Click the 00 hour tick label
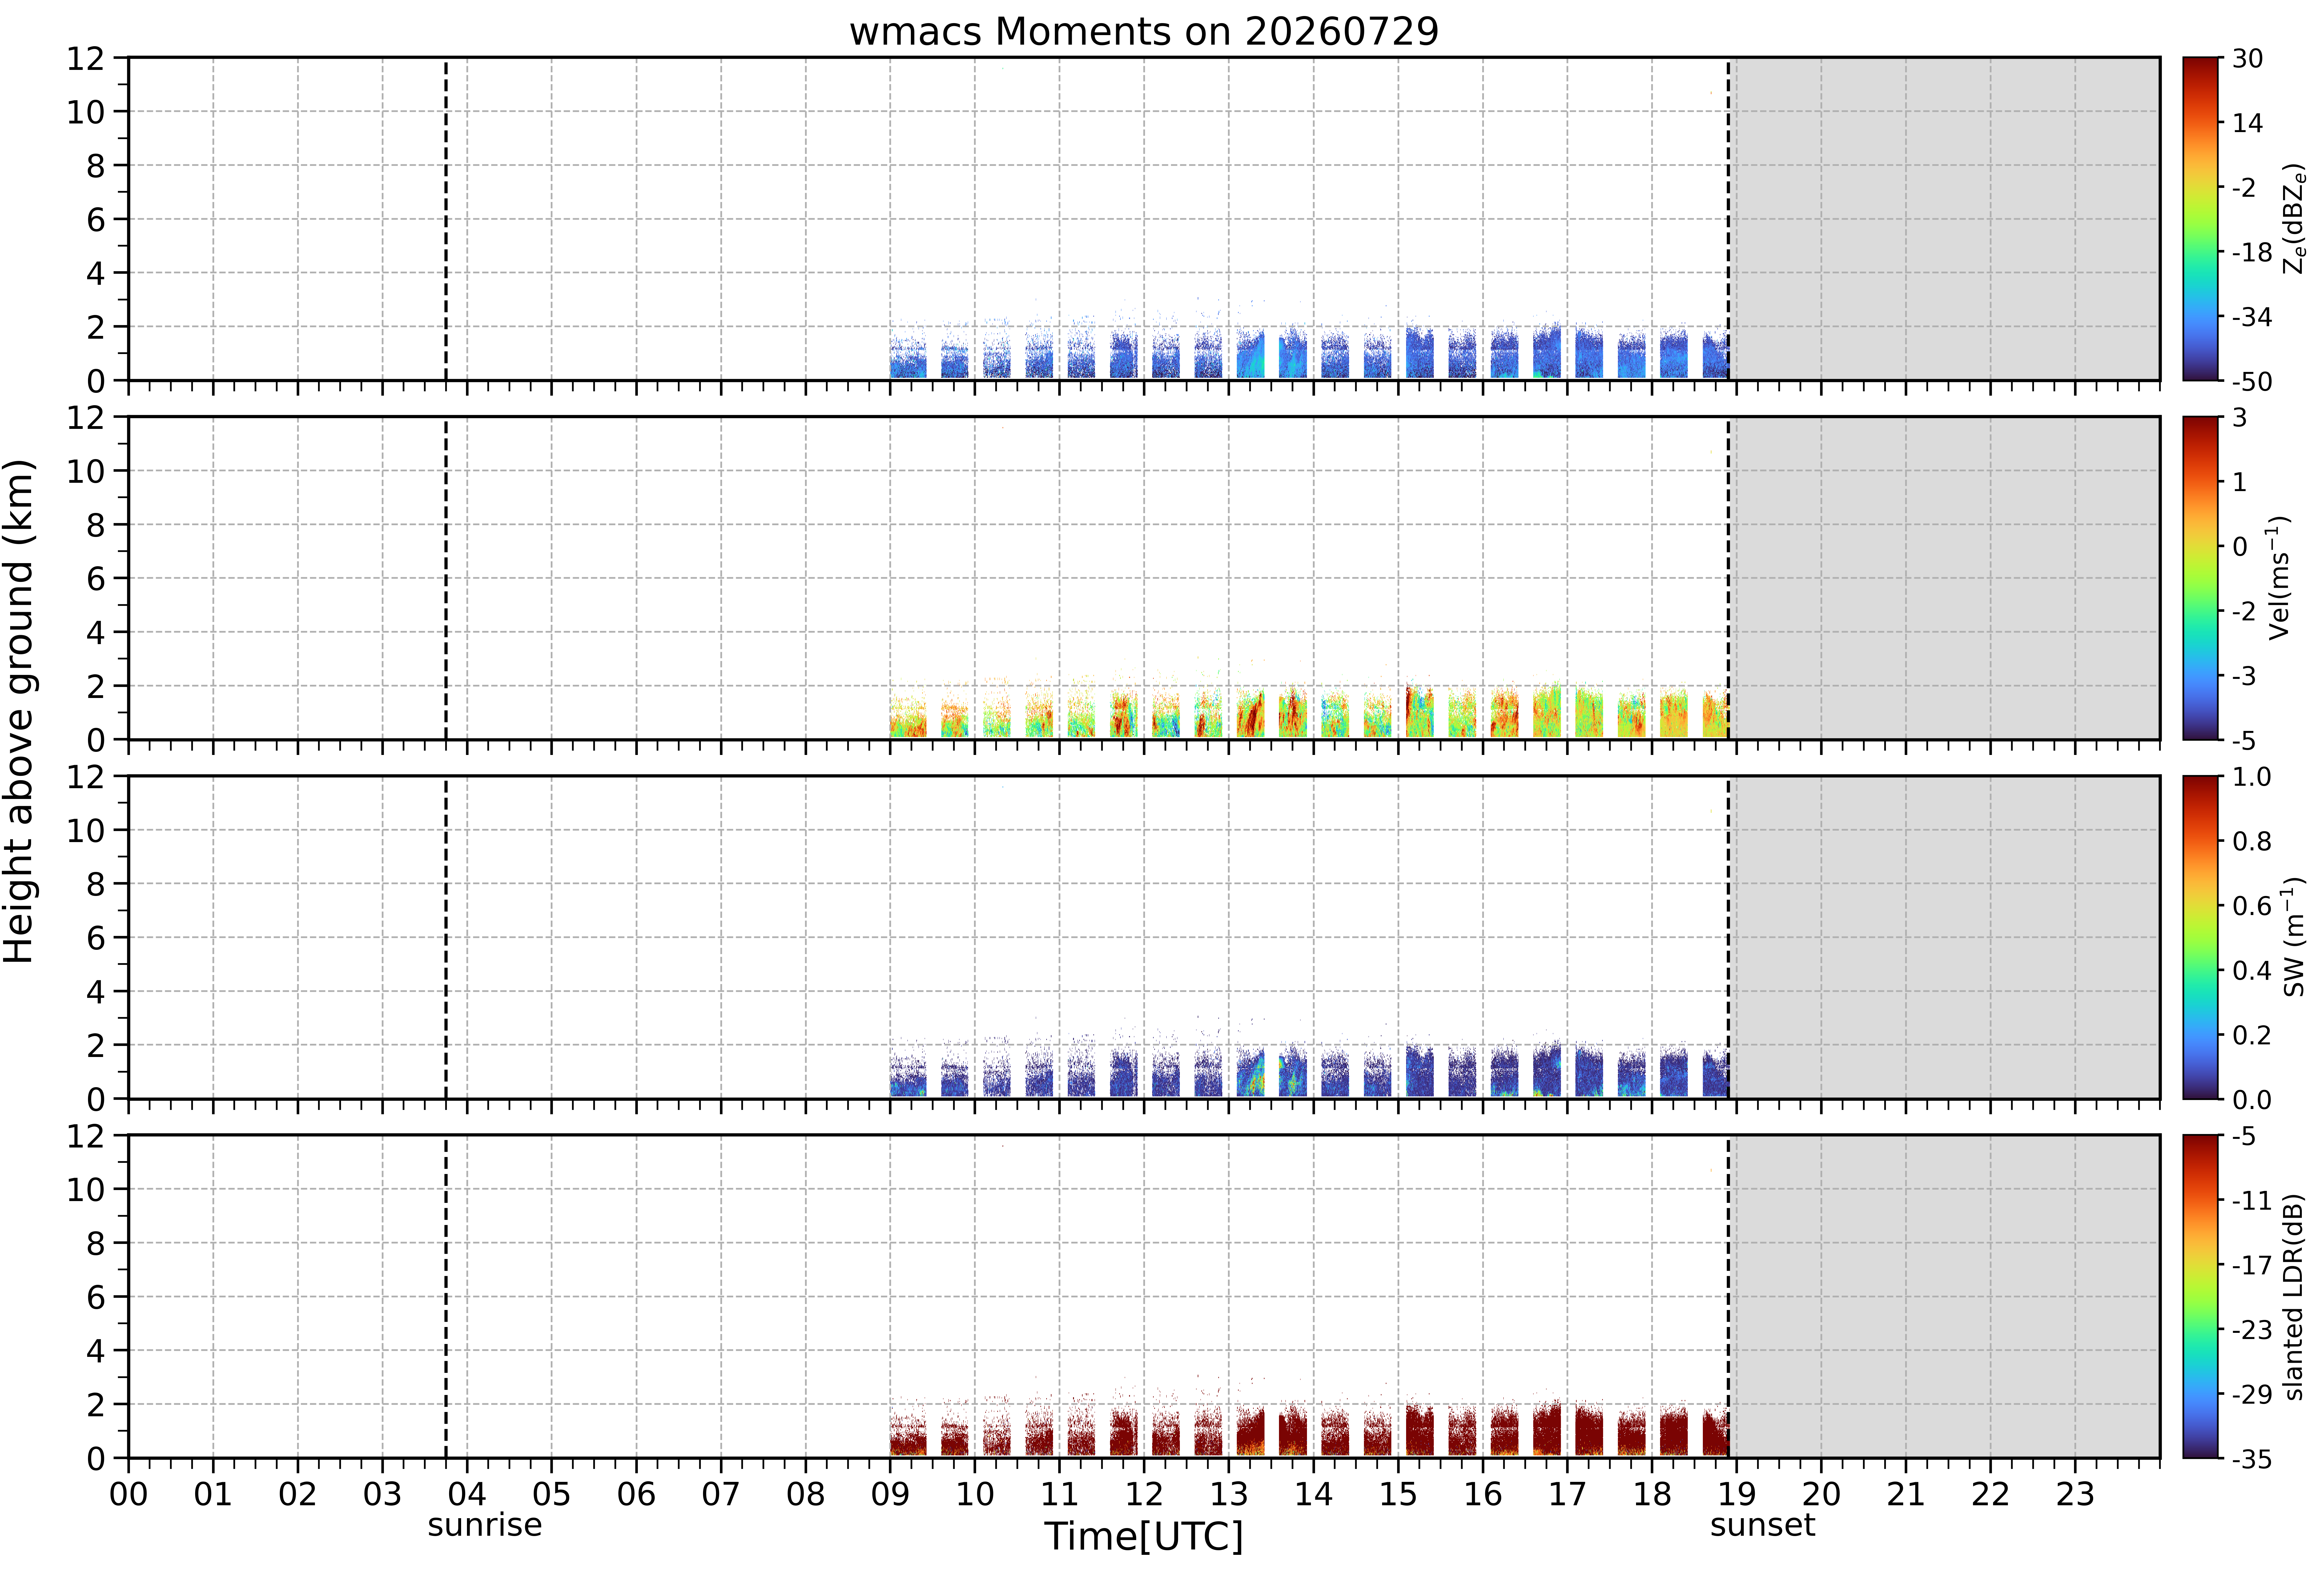This screenshot has width=2324, height=1573. point(128,1494)
